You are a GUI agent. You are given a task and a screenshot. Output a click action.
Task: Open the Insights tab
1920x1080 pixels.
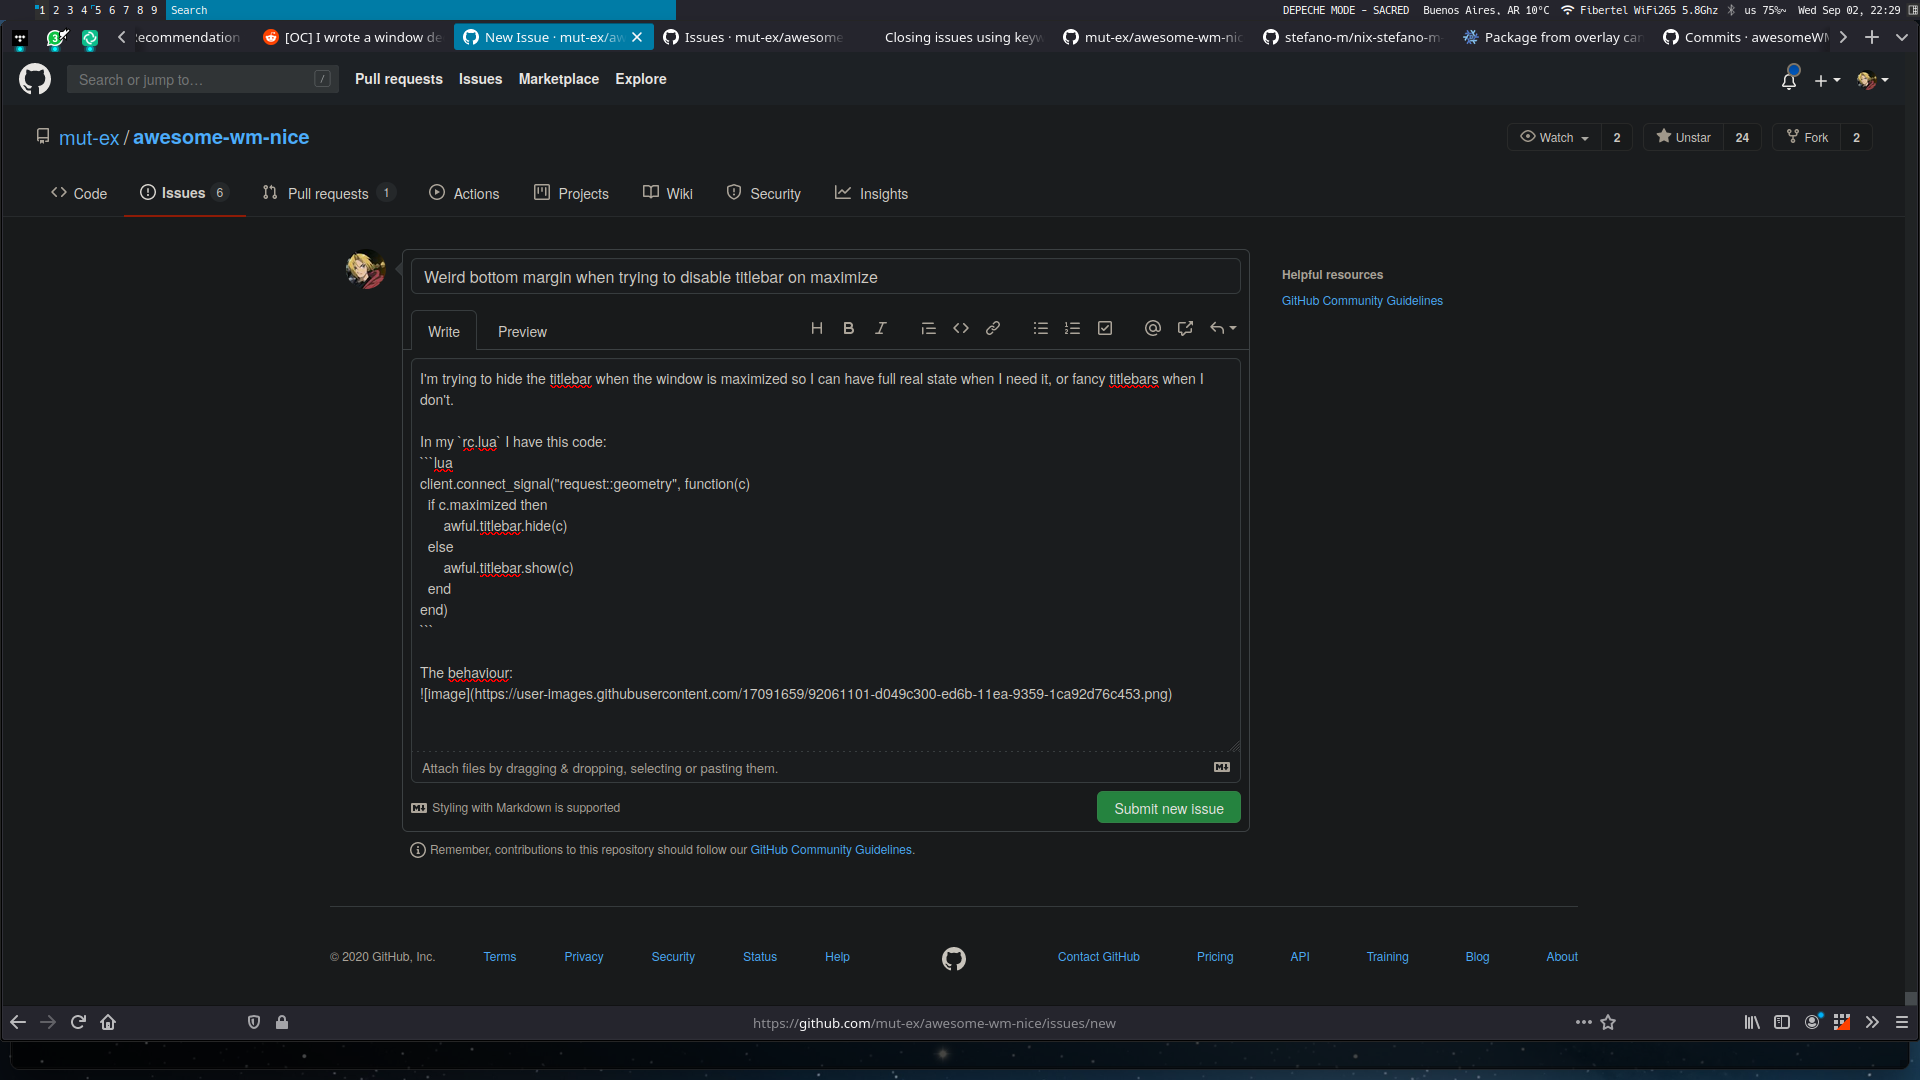click(x=872, y=193)
